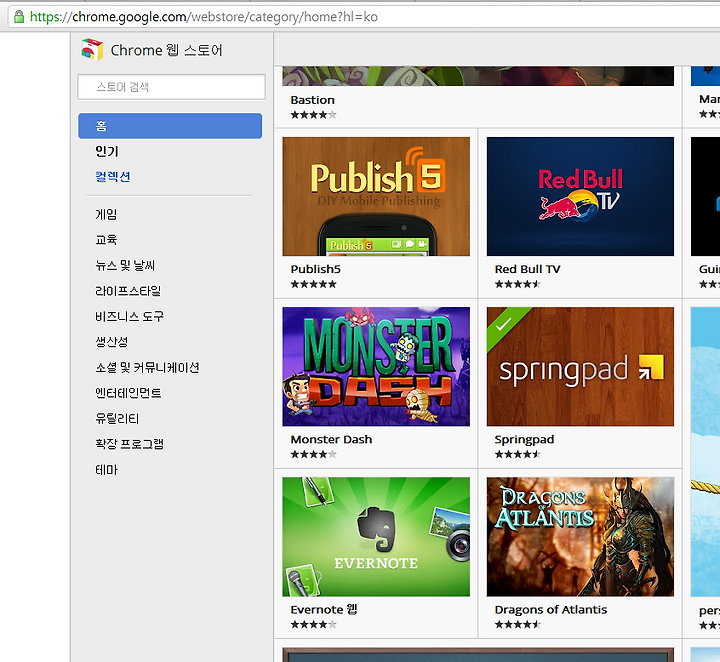
Task: Click the browser address bar URL
Action: pyautogui.click(x=204, y=17)
